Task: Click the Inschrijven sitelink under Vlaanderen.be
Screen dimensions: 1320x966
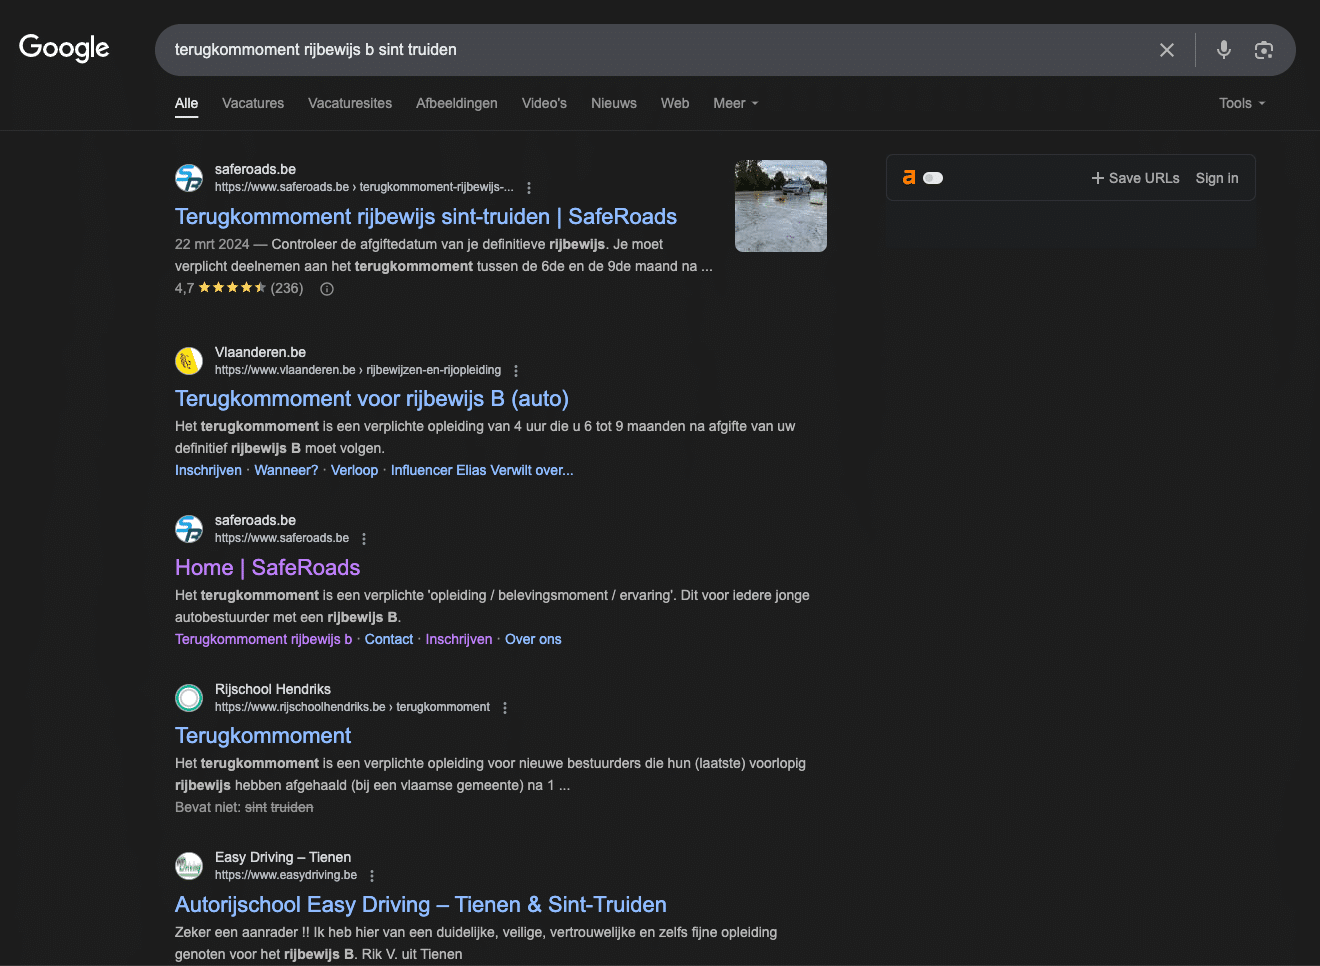Action: pyautogui.click(x=208, y=470)
